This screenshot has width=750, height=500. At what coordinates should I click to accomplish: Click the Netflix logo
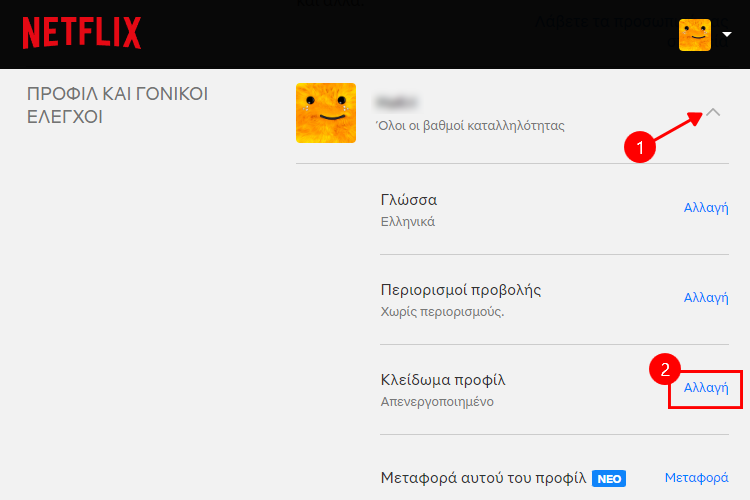(82, 33)
